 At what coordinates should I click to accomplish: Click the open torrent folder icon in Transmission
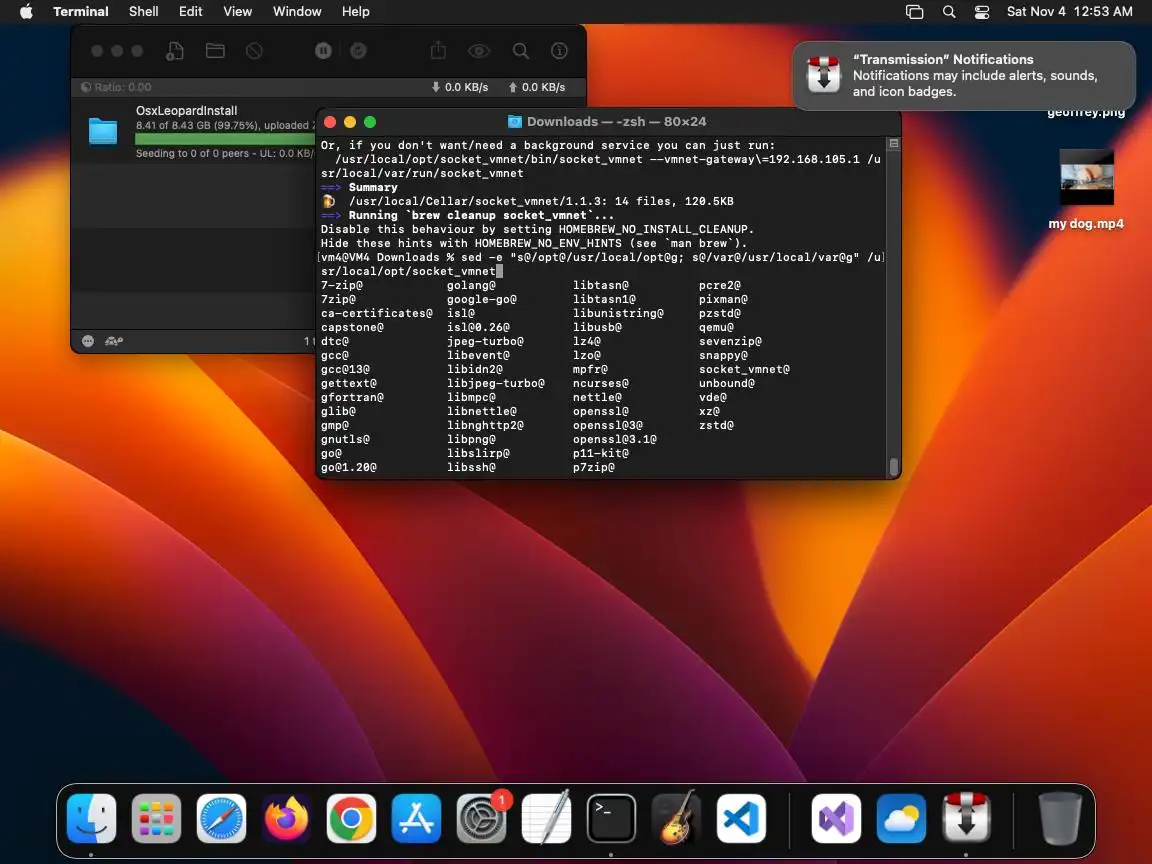point(215,51)
